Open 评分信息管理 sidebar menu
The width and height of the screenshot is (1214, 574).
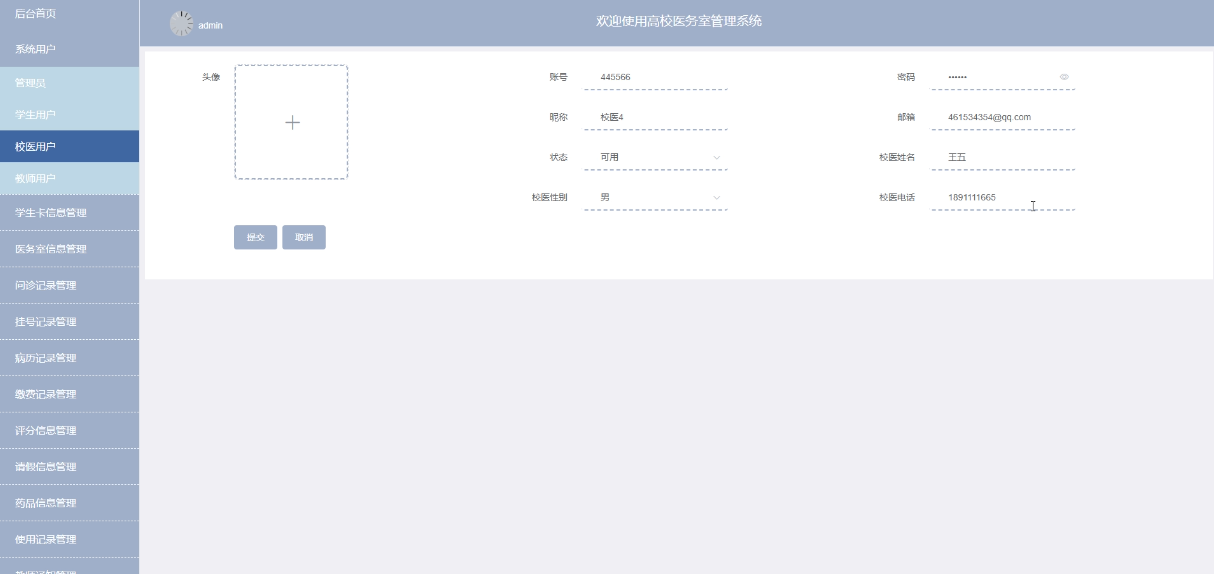coord(70,430)
